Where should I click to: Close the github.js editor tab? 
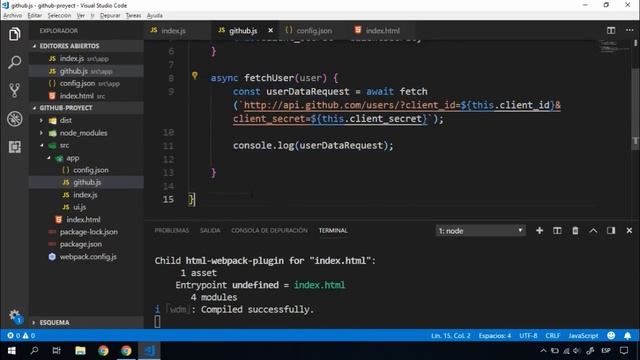[270, 31]
